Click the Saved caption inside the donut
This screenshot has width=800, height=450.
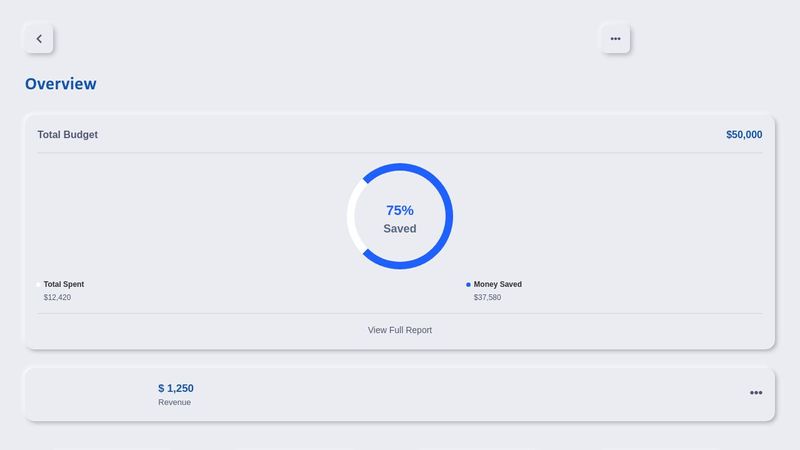400,229
